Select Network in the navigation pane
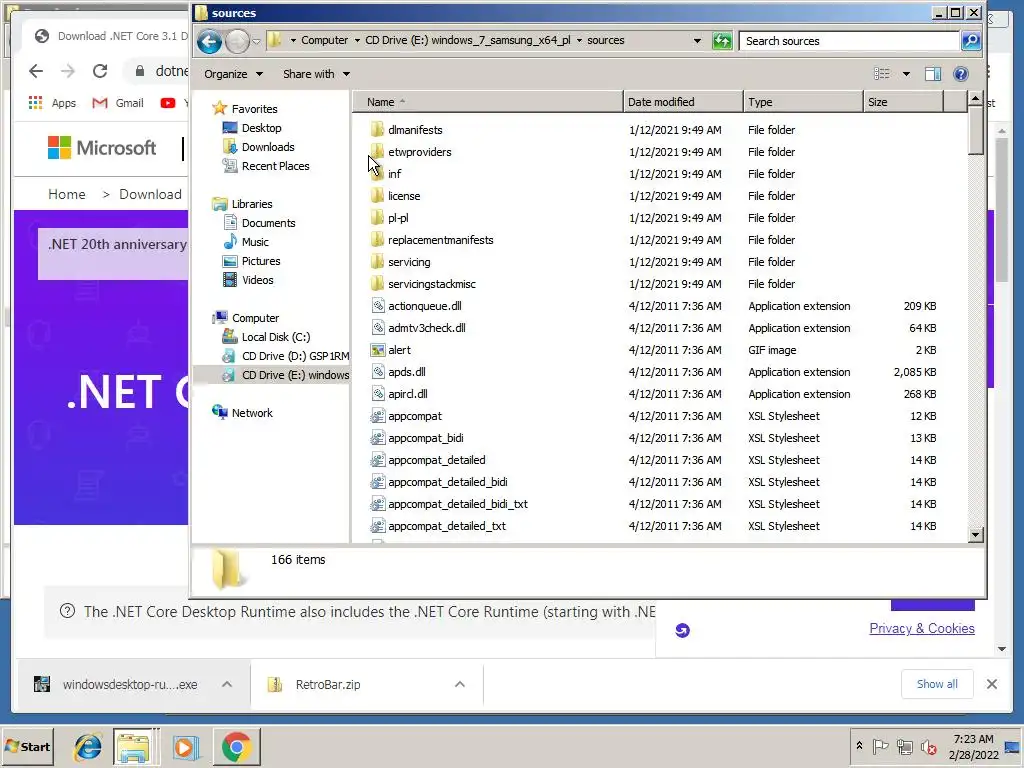This screenshot has height=768, width=1024. pyautogui.click(x=252, y=413)
